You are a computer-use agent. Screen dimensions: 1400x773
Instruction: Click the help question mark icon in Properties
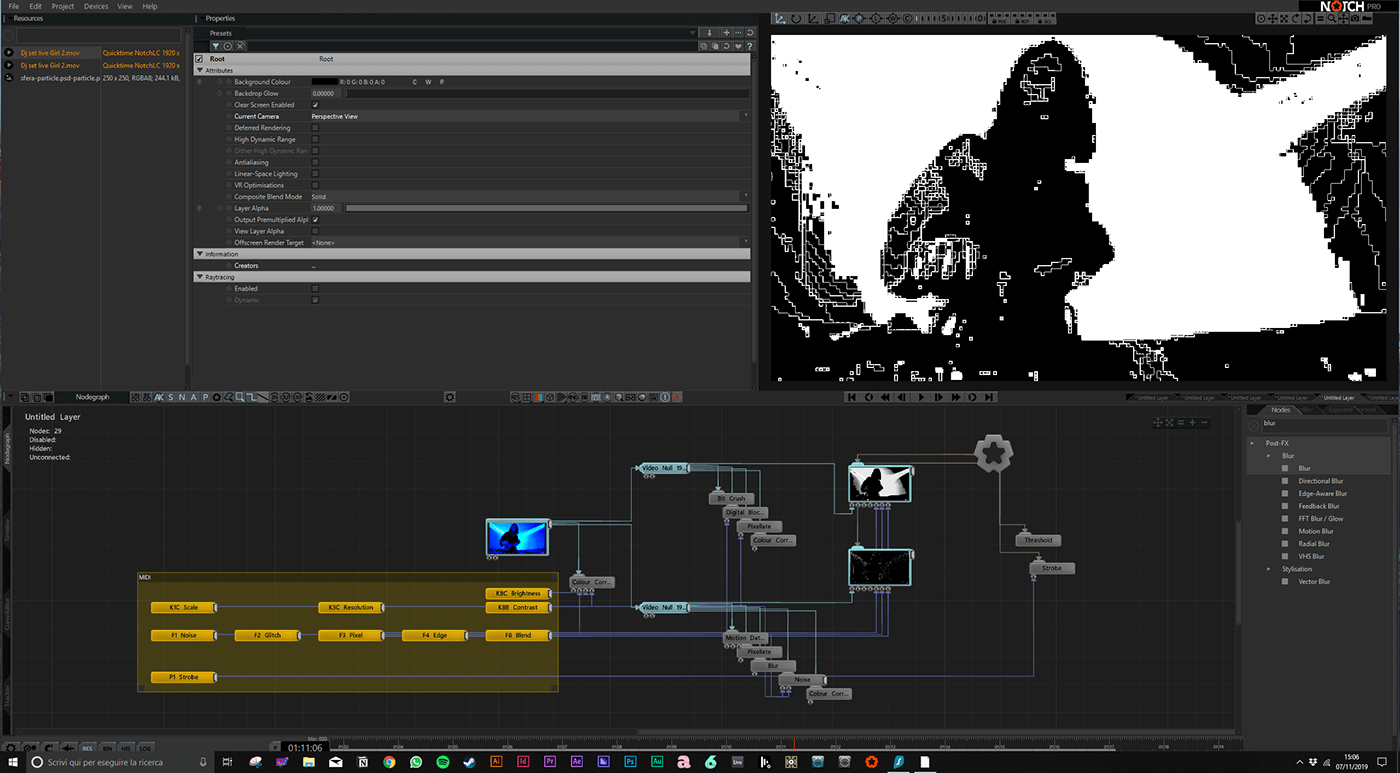click(x=749, y=46)
